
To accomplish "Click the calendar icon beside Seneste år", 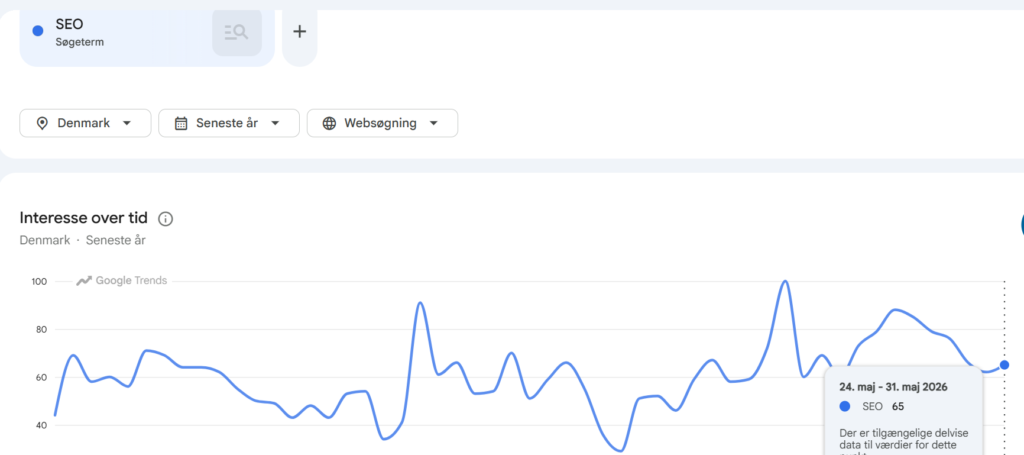I will [x=182, y=123].
